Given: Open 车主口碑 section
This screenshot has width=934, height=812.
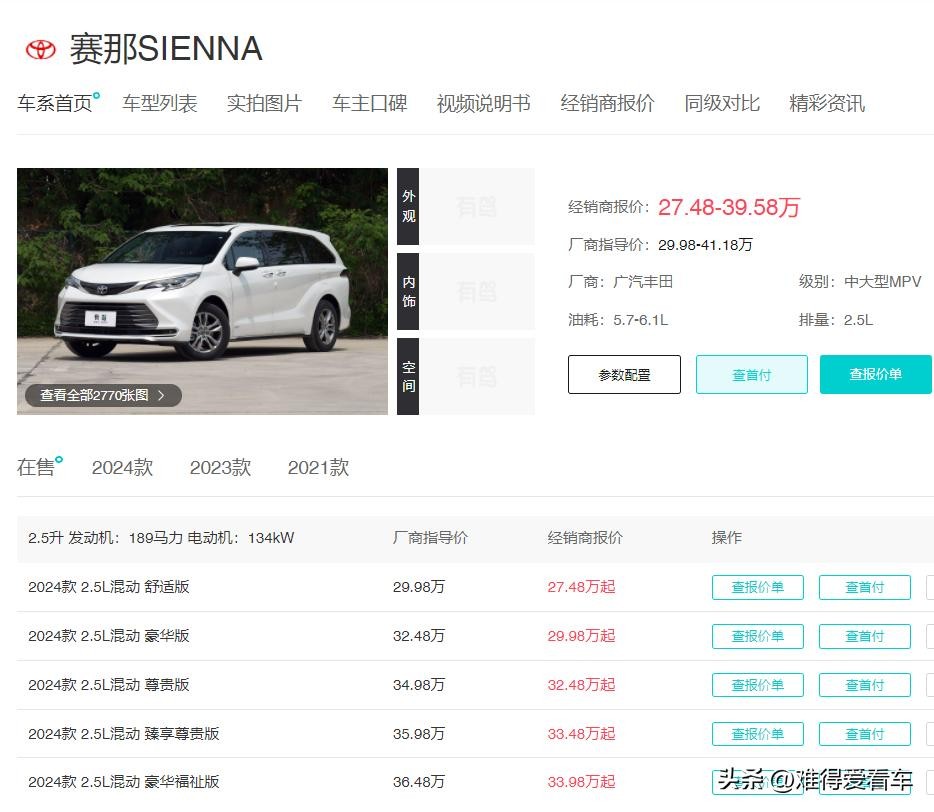Looking at the screenshot, I should (x=369, y=103).
